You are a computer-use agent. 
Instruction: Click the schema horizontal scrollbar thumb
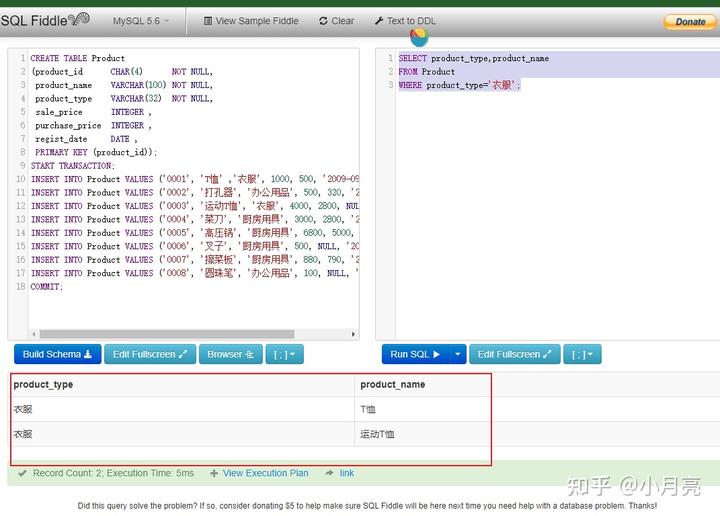[167, 334]
